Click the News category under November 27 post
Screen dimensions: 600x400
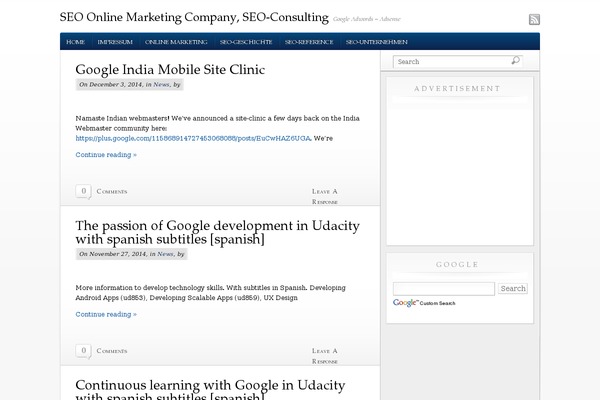pyautogui.click(x=165, y=254)
